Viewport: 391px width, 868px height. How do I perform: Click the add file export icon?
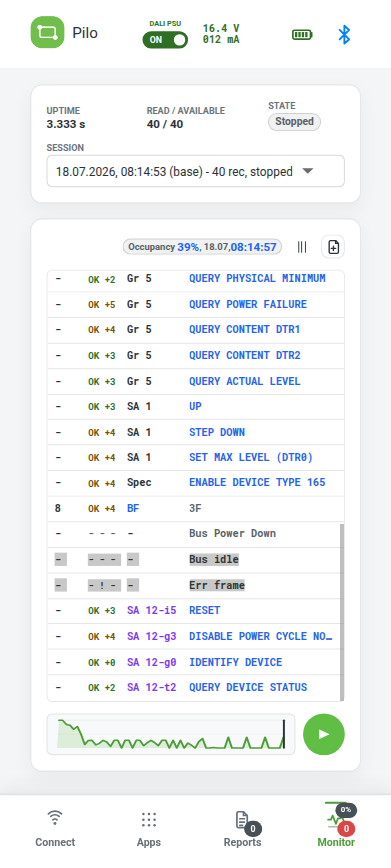pos(333,247)
